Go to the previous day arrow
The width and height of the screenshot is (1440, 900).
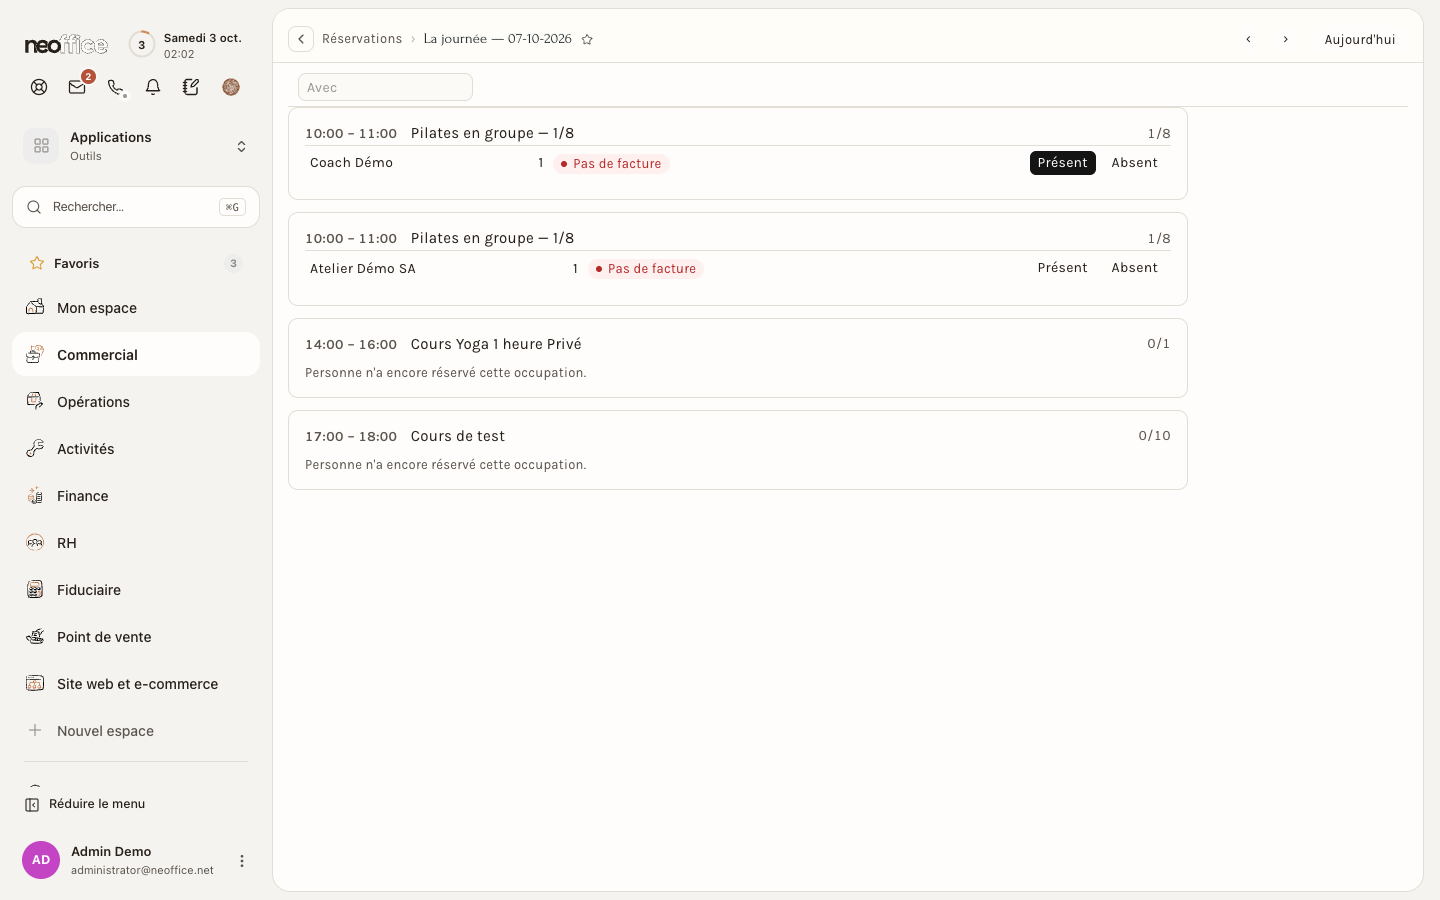[x=1248, y=39]
